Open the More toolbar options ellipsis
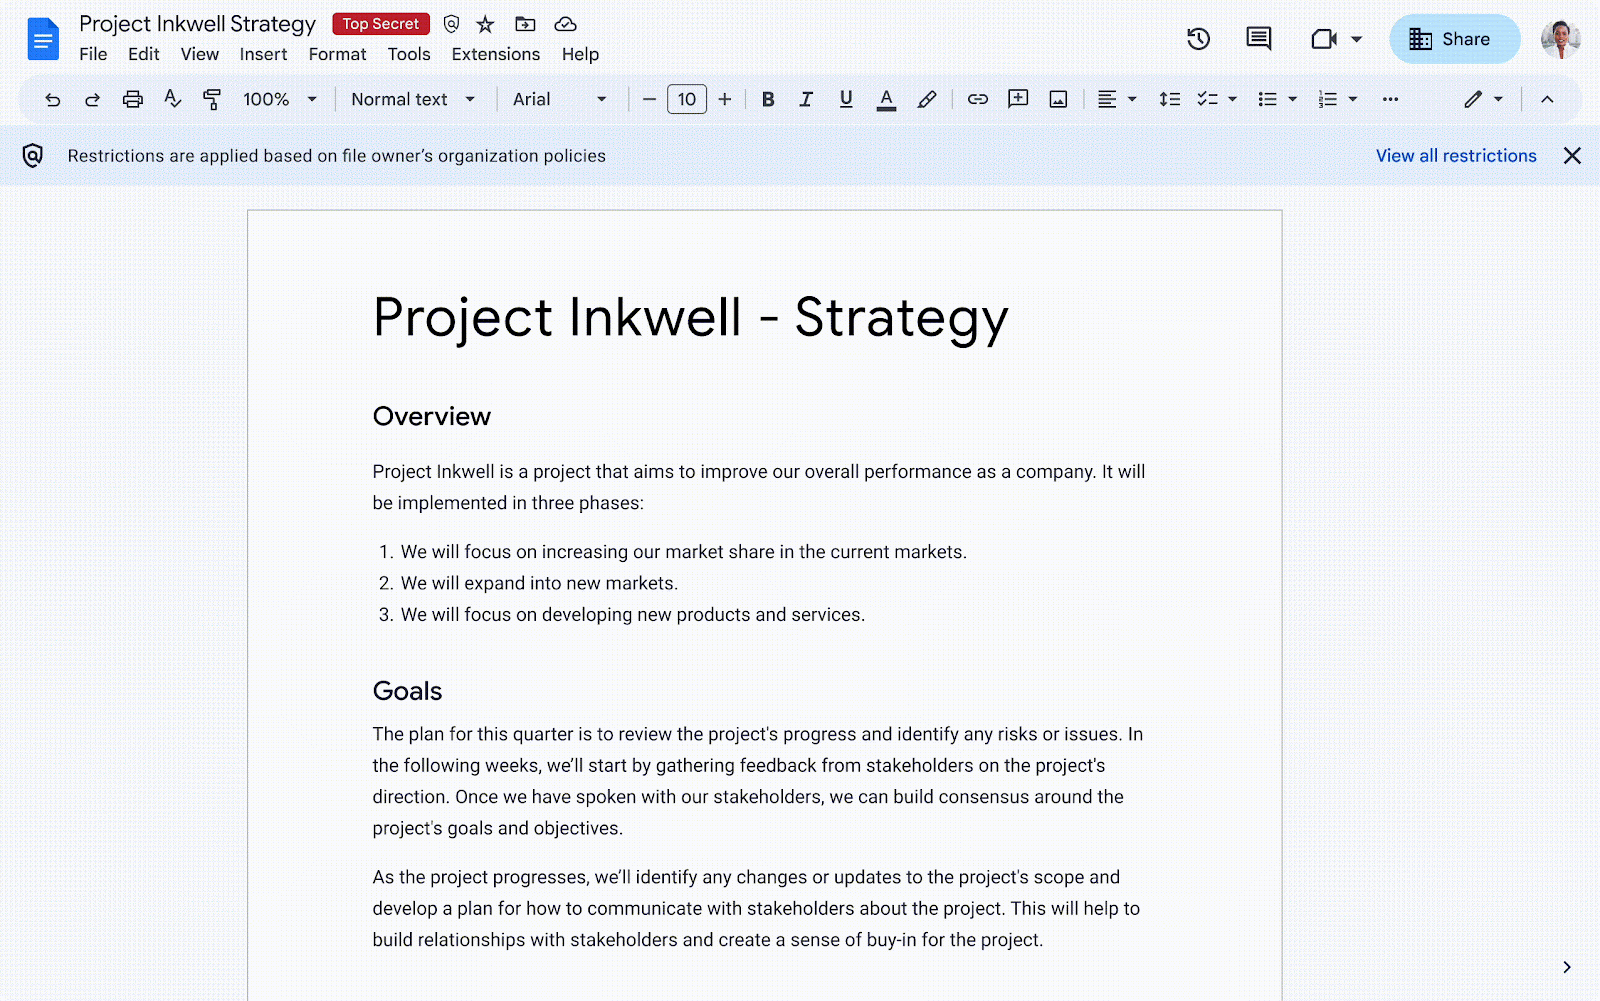The height and width of the screenshot is (1001, 1600). (1390, 99)
